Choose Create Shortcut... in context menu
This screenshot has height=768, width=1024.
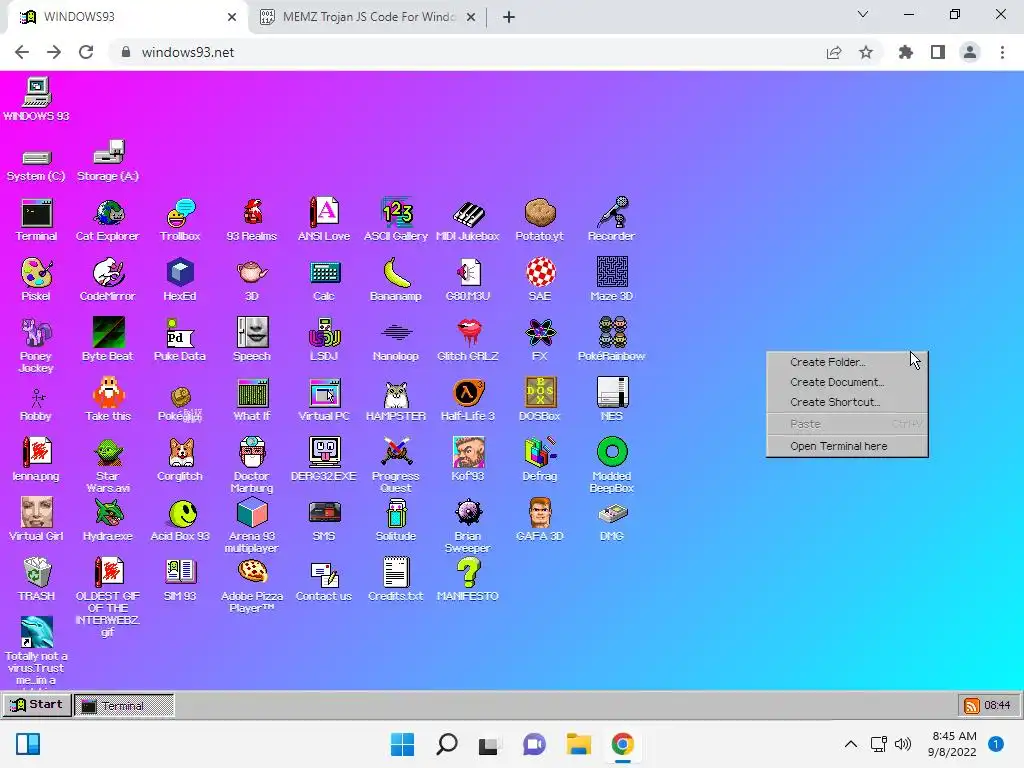click(x=846, y=402)
